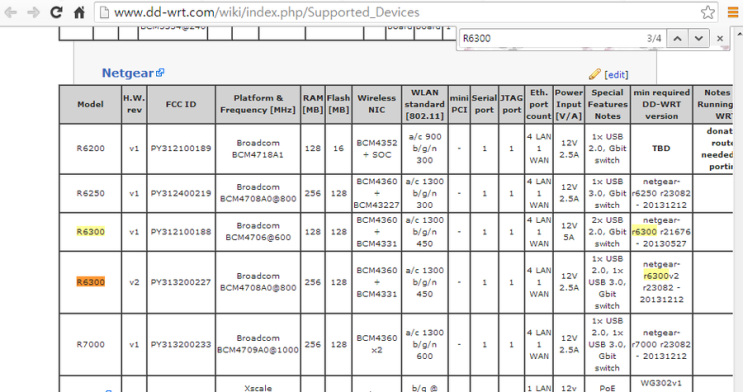The width and height of the screenshot is (743, 392).
Task: Click the Broadcom BCM4706@600 platform cell
Action: [x=258, y=232]
